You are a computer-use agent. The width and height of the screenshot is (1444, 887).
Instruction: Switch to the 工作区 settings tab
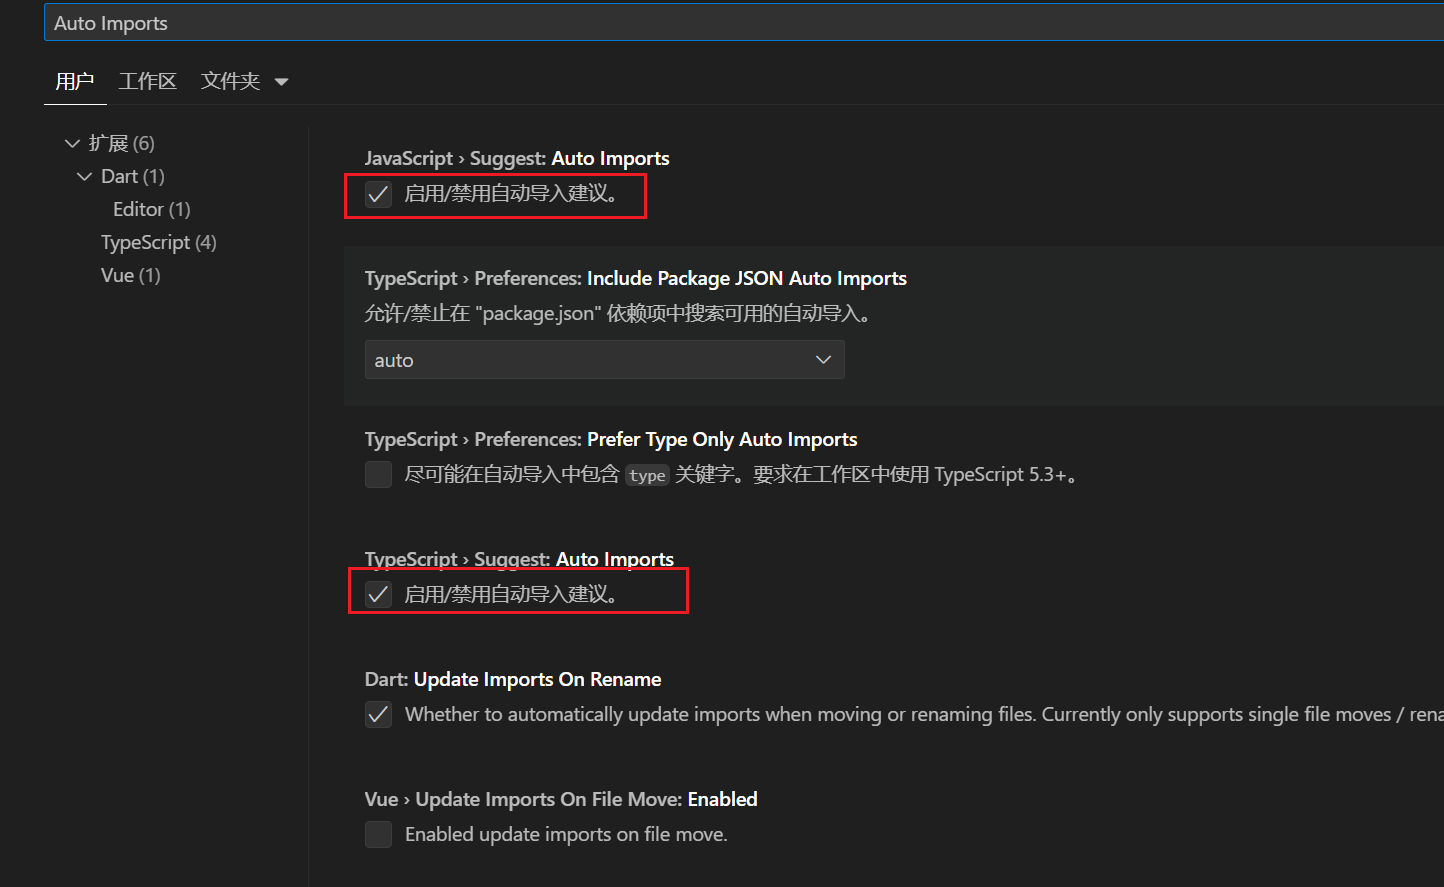[x=148, y=81]
